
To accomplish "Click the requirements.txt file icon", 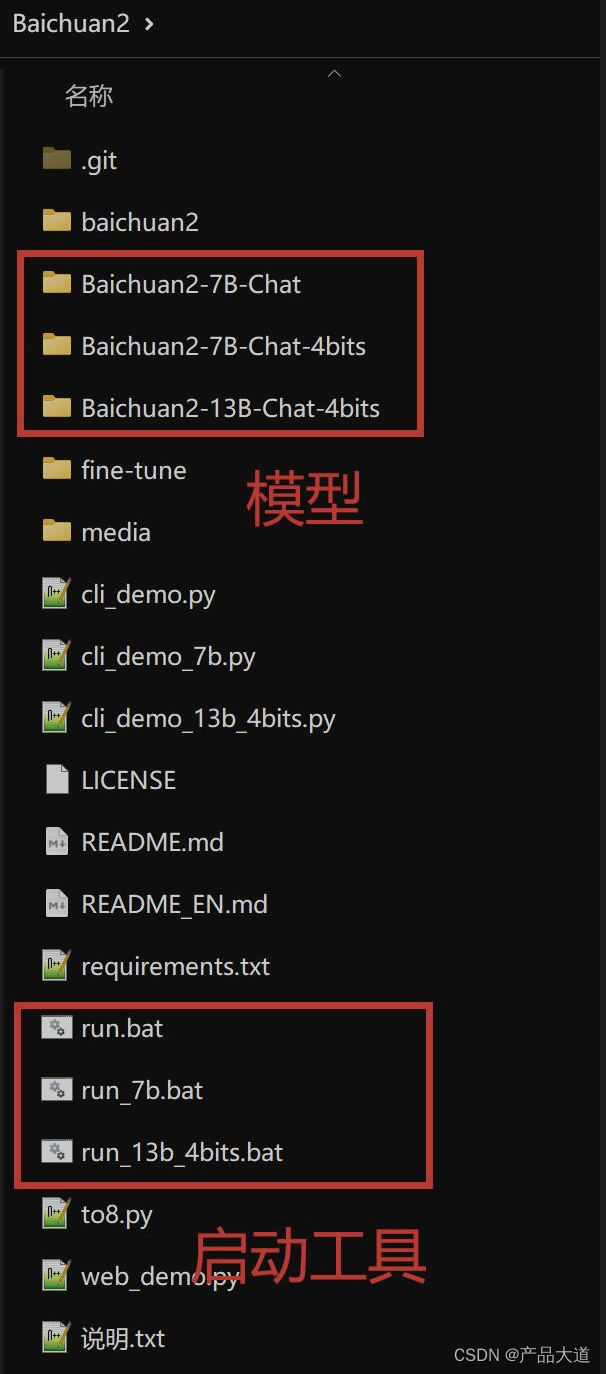I will [x=56, y=965].
